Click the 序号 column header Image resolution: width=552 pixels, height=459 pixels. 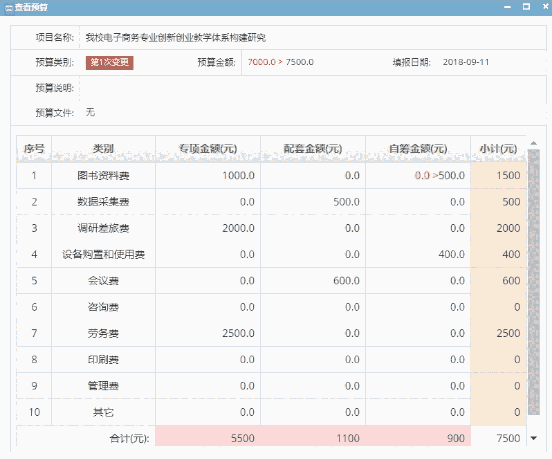(34, 149)
